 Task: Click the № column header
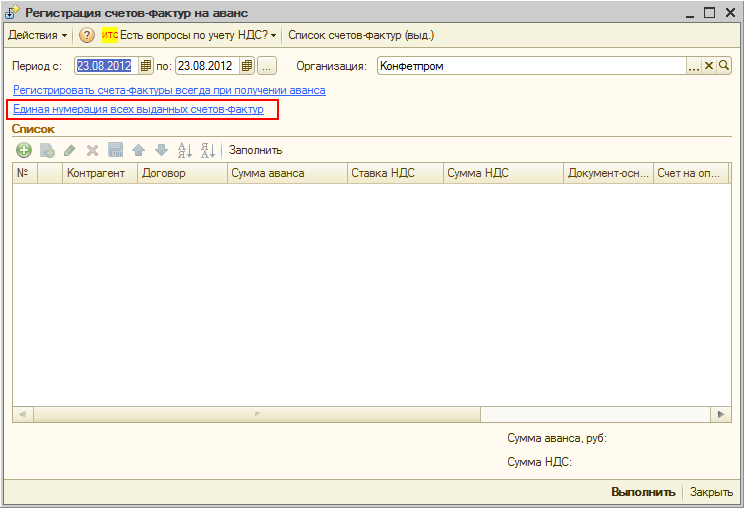[25, 173]
